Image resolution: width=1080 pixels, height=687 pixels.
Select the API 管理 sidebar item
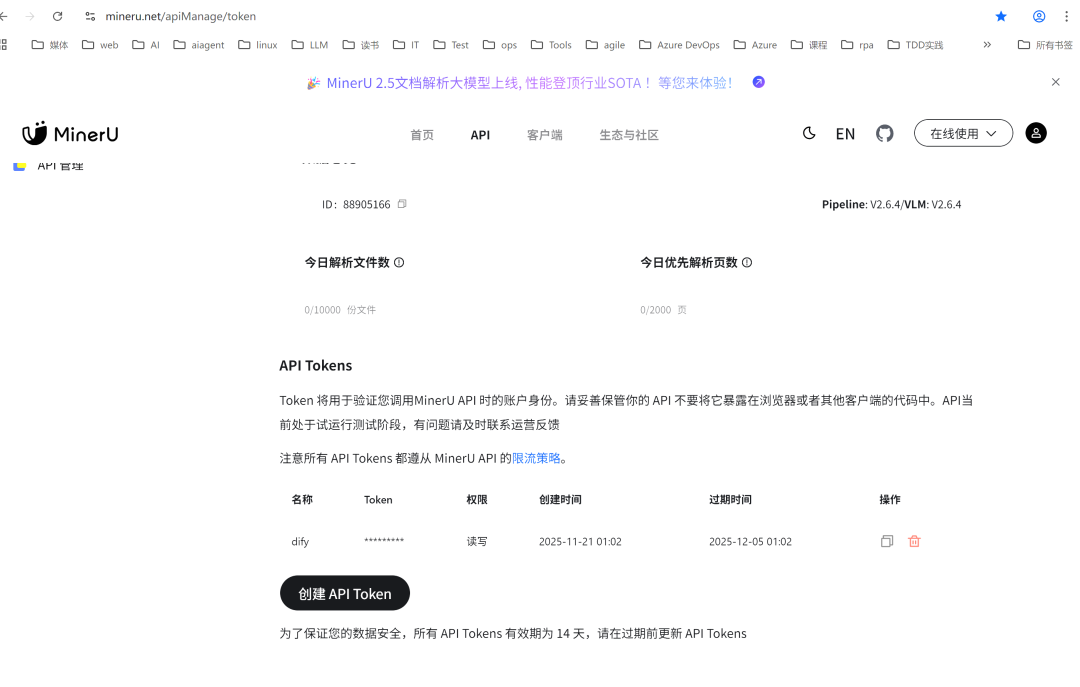tap(48, 165)
